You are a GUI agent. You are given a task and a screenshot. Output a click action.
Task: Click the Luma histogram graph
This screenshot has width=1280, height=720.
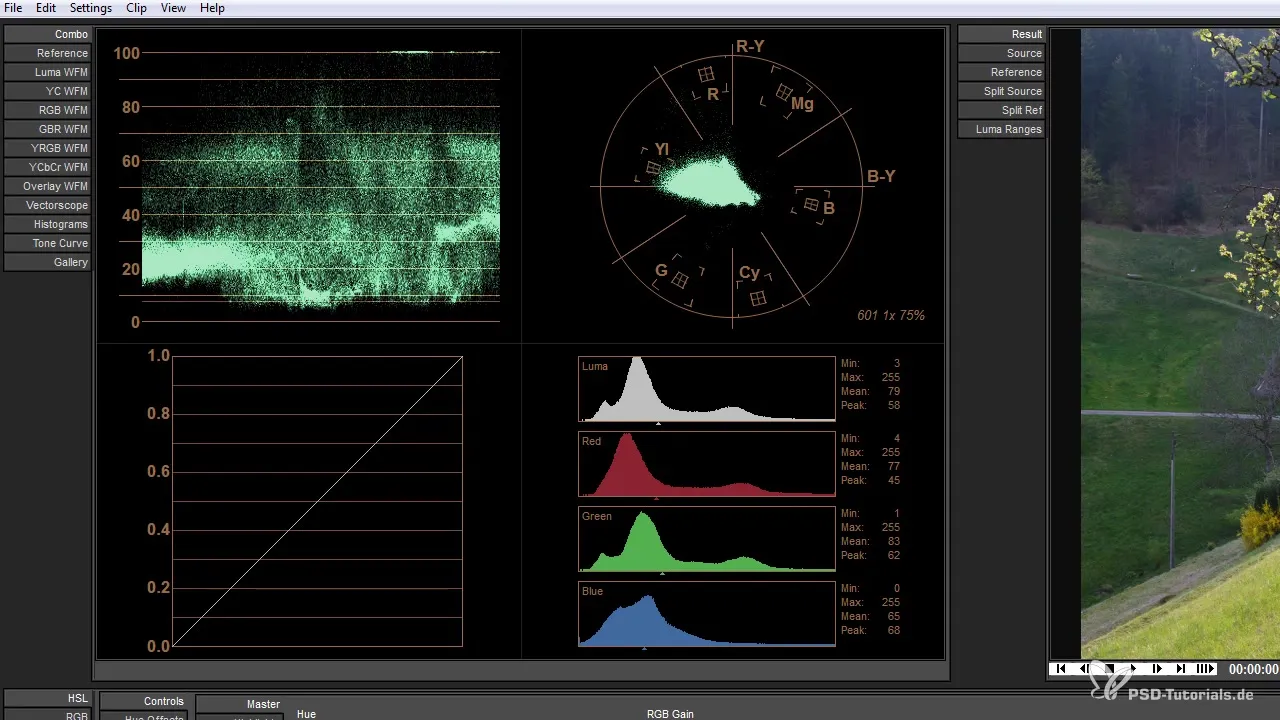[706, 389]
